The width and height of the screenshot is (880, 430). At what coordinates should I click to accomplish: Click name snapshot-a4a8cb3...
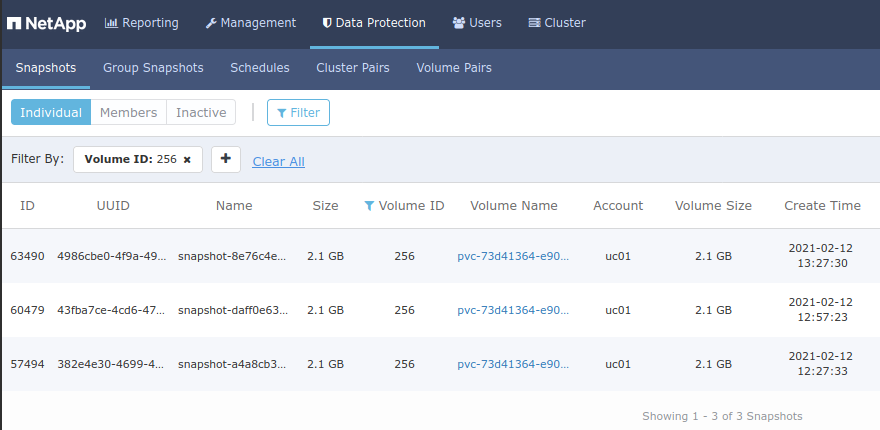pos(232,364)
